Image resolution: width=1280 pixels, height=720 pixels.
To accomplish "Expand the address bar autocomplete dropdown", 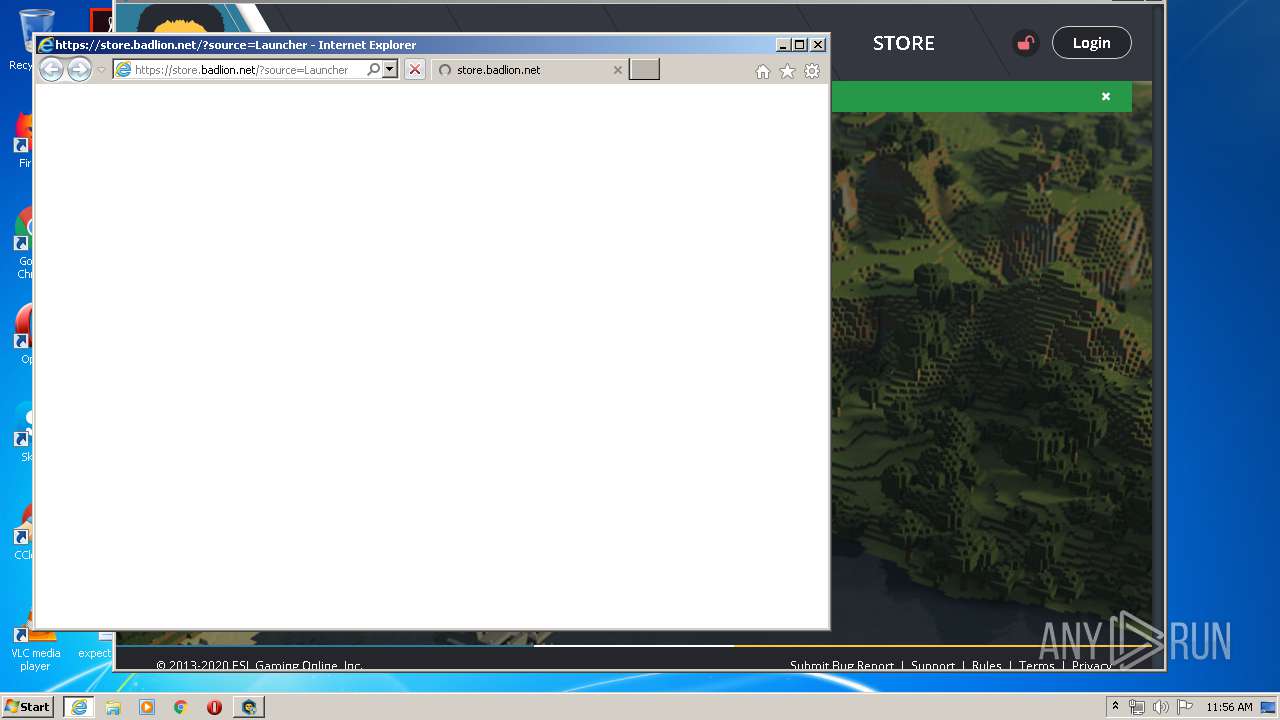I will click(x=390, y=70).
